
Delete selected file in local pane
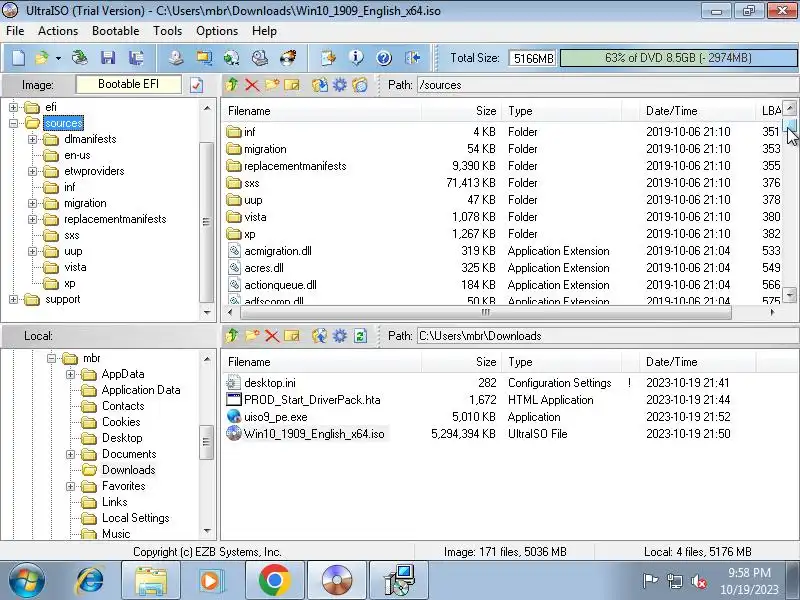(272, 336)
